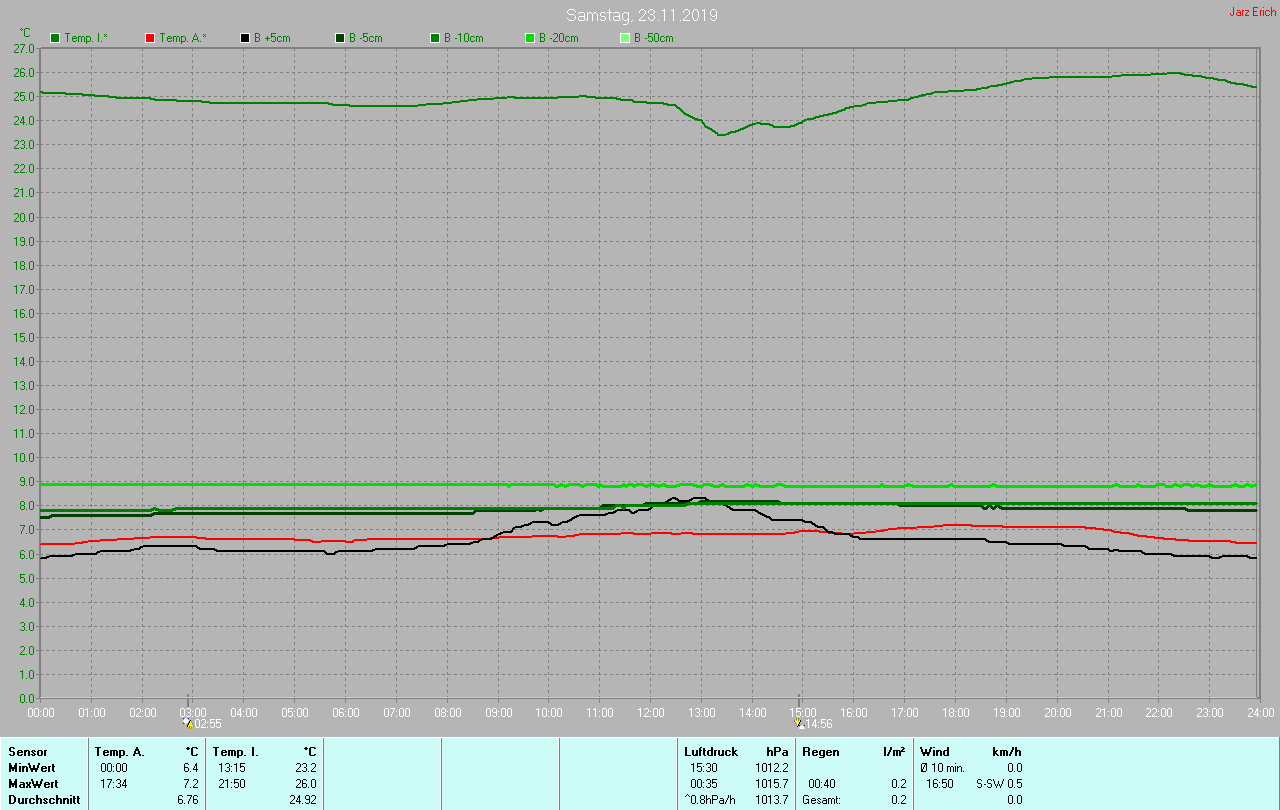Click the 17:34 maximum time for Temp. A.
The image size is (1280, 810).
click(x=114, y=784)
